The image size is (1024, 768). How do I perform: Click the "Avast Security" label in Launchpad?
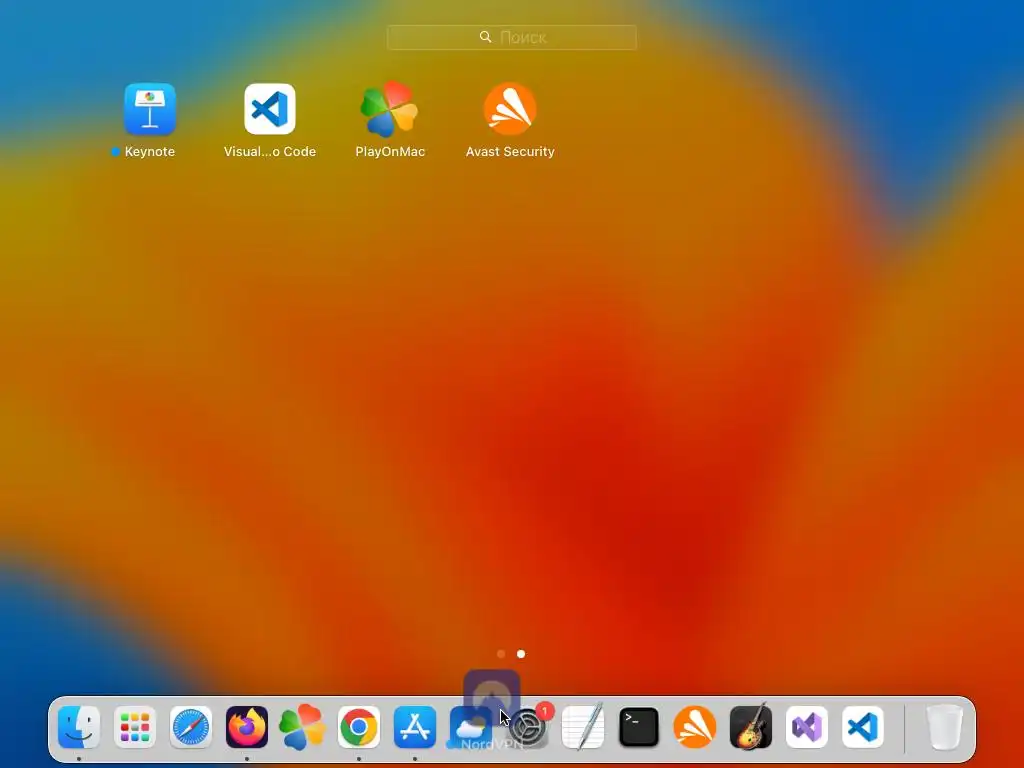coord(510,152)
